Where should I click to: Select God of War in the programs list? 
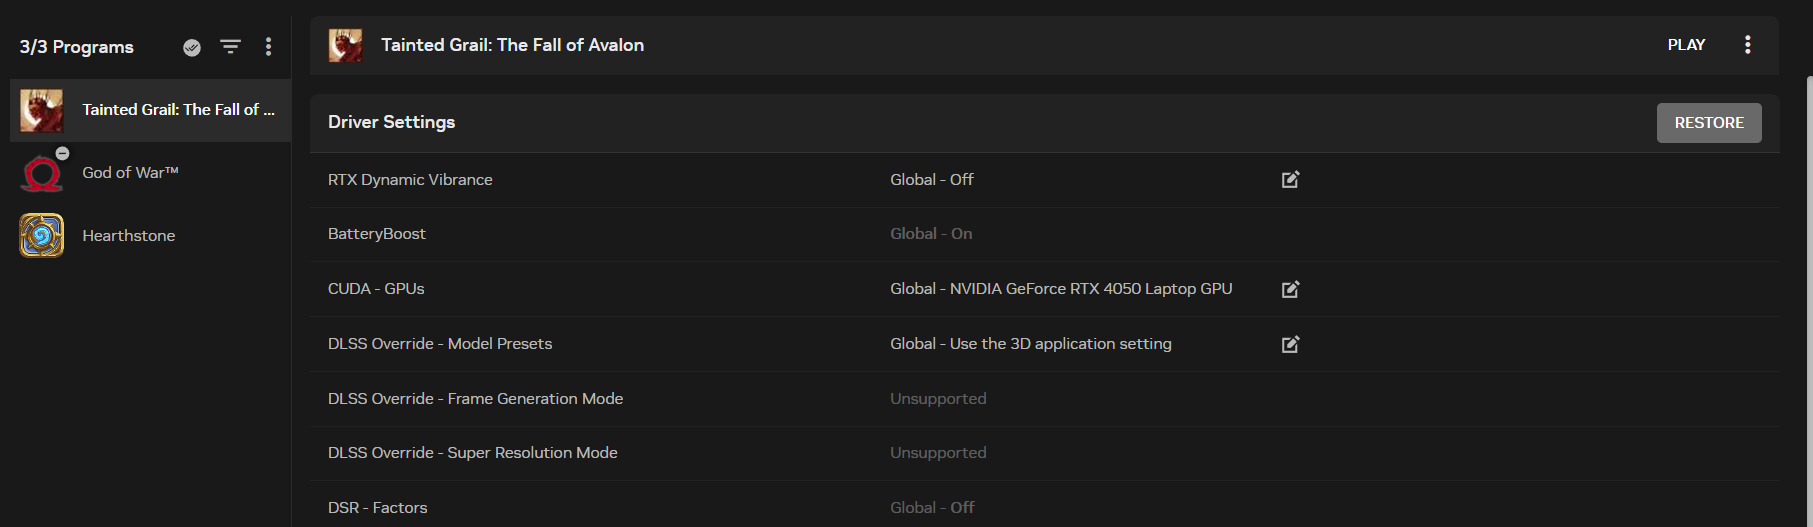150,173
